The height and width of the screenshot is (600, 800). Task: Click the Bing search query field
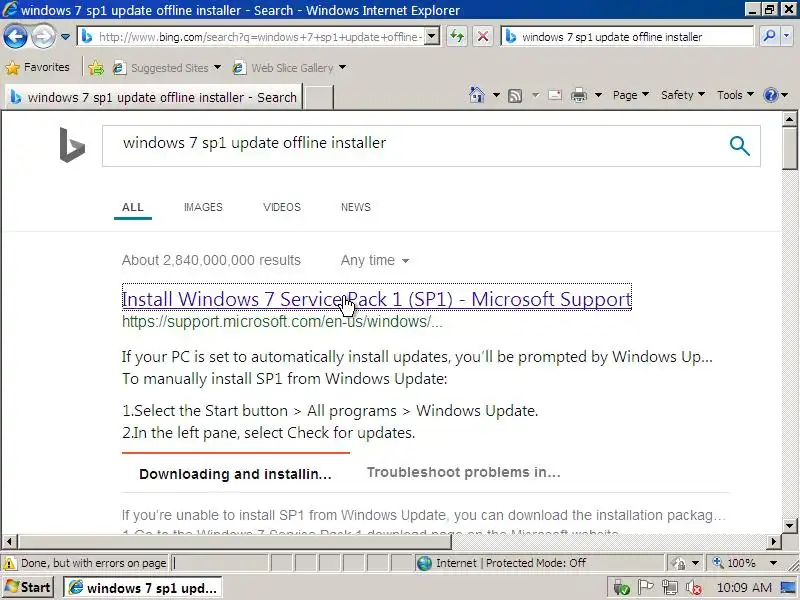pyautogui.click(x=413, y=145)
